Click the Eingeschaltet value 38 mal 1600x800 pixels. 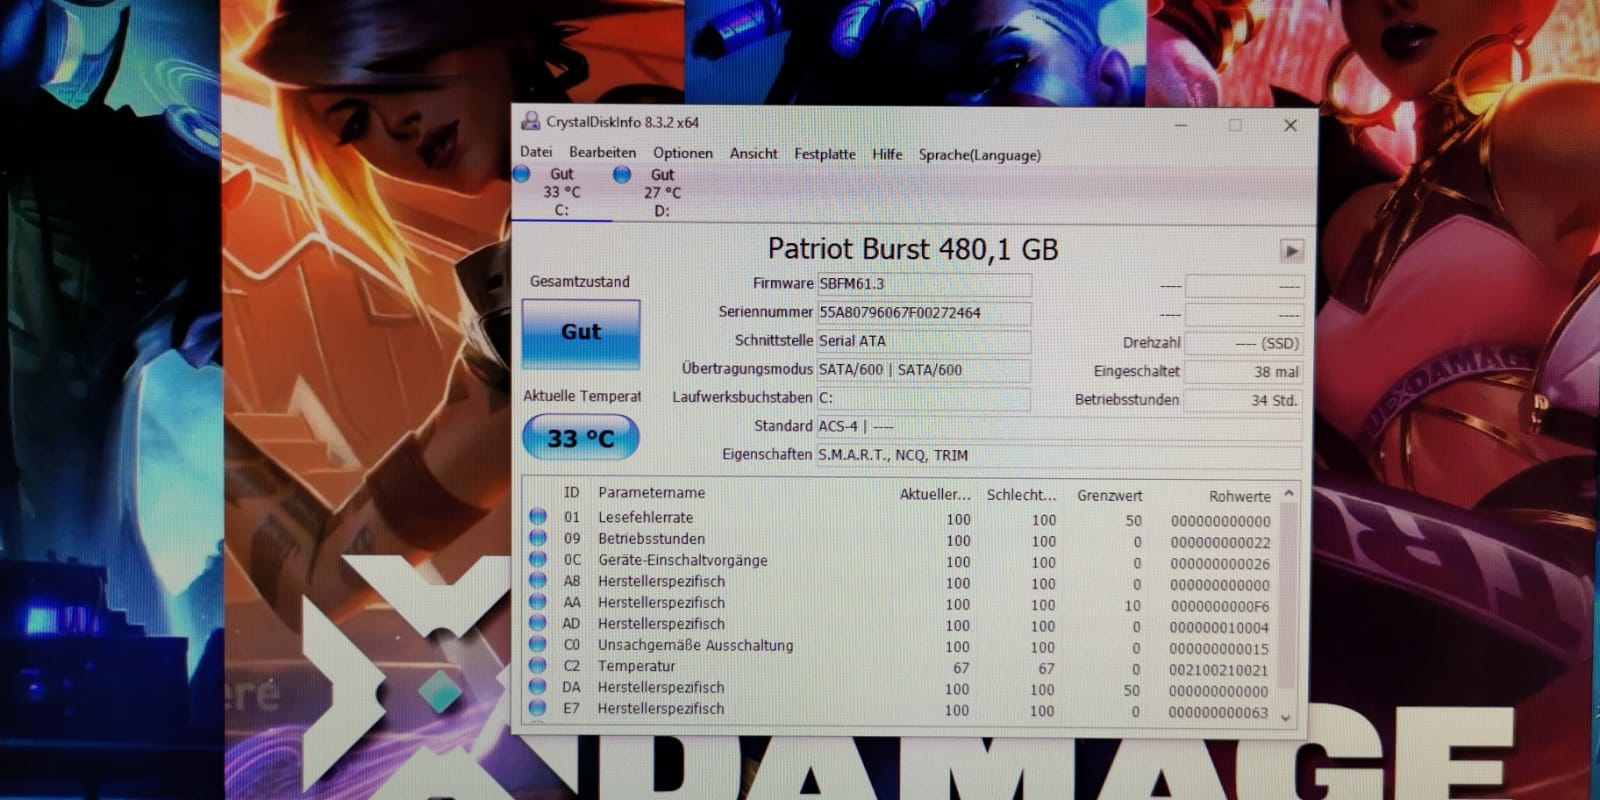pos(1243,372)
